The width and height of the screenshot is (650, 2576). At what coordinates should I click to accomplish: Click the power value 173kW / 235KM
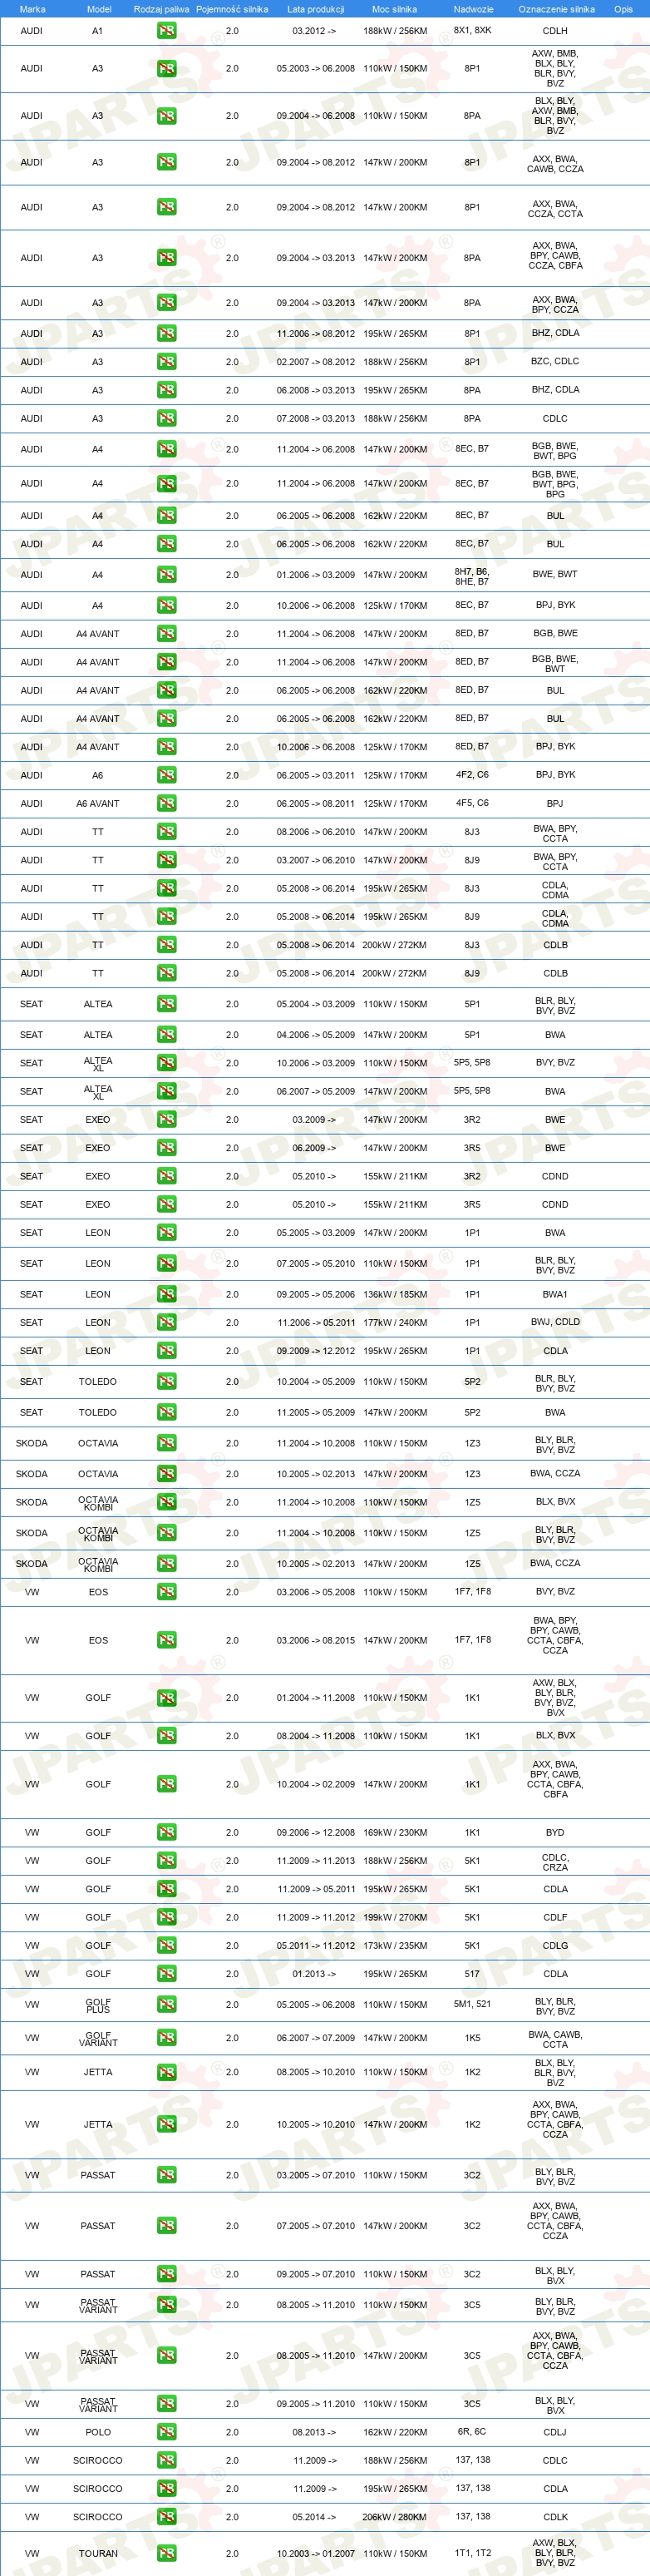(x=394, y=1946)
